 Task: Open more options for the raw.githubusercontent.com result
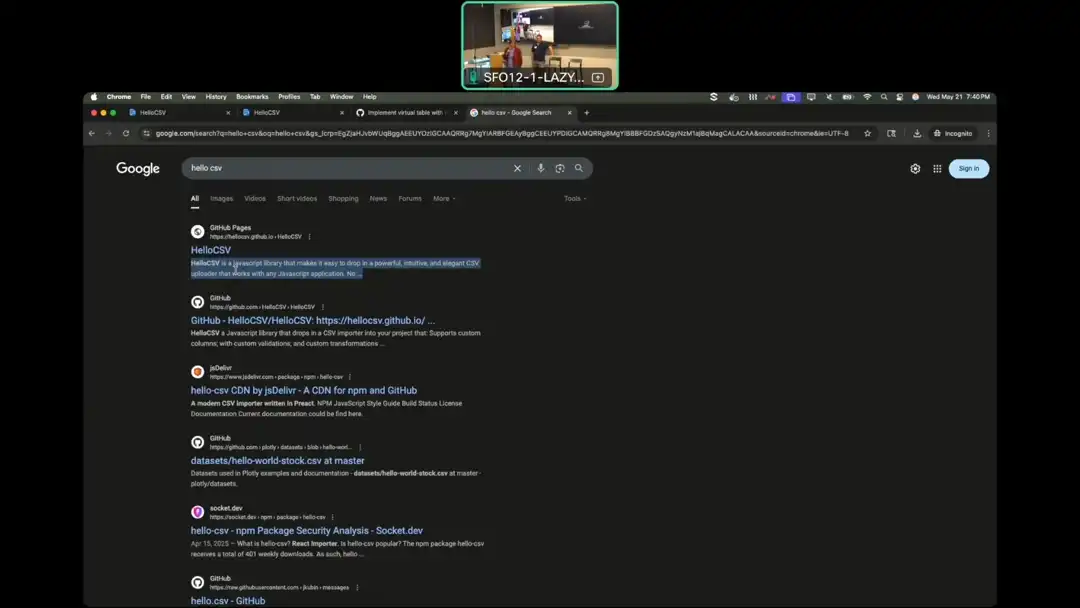click(357, 588)
